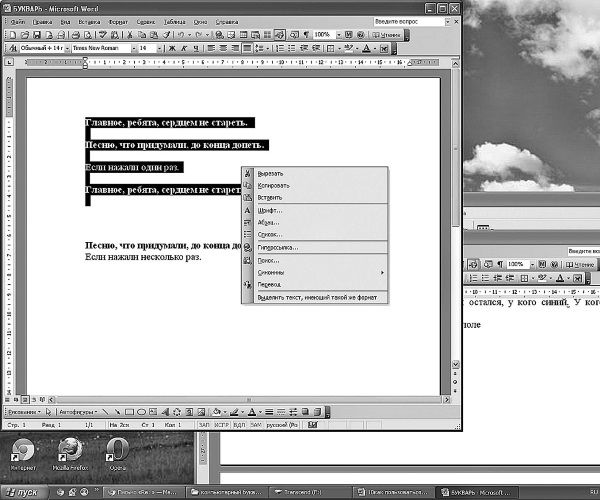Toggle ИСПР track changes in status bar
The width and height of the screenshot is (600, 500).
pyautogui.click(x=221, y=424)
